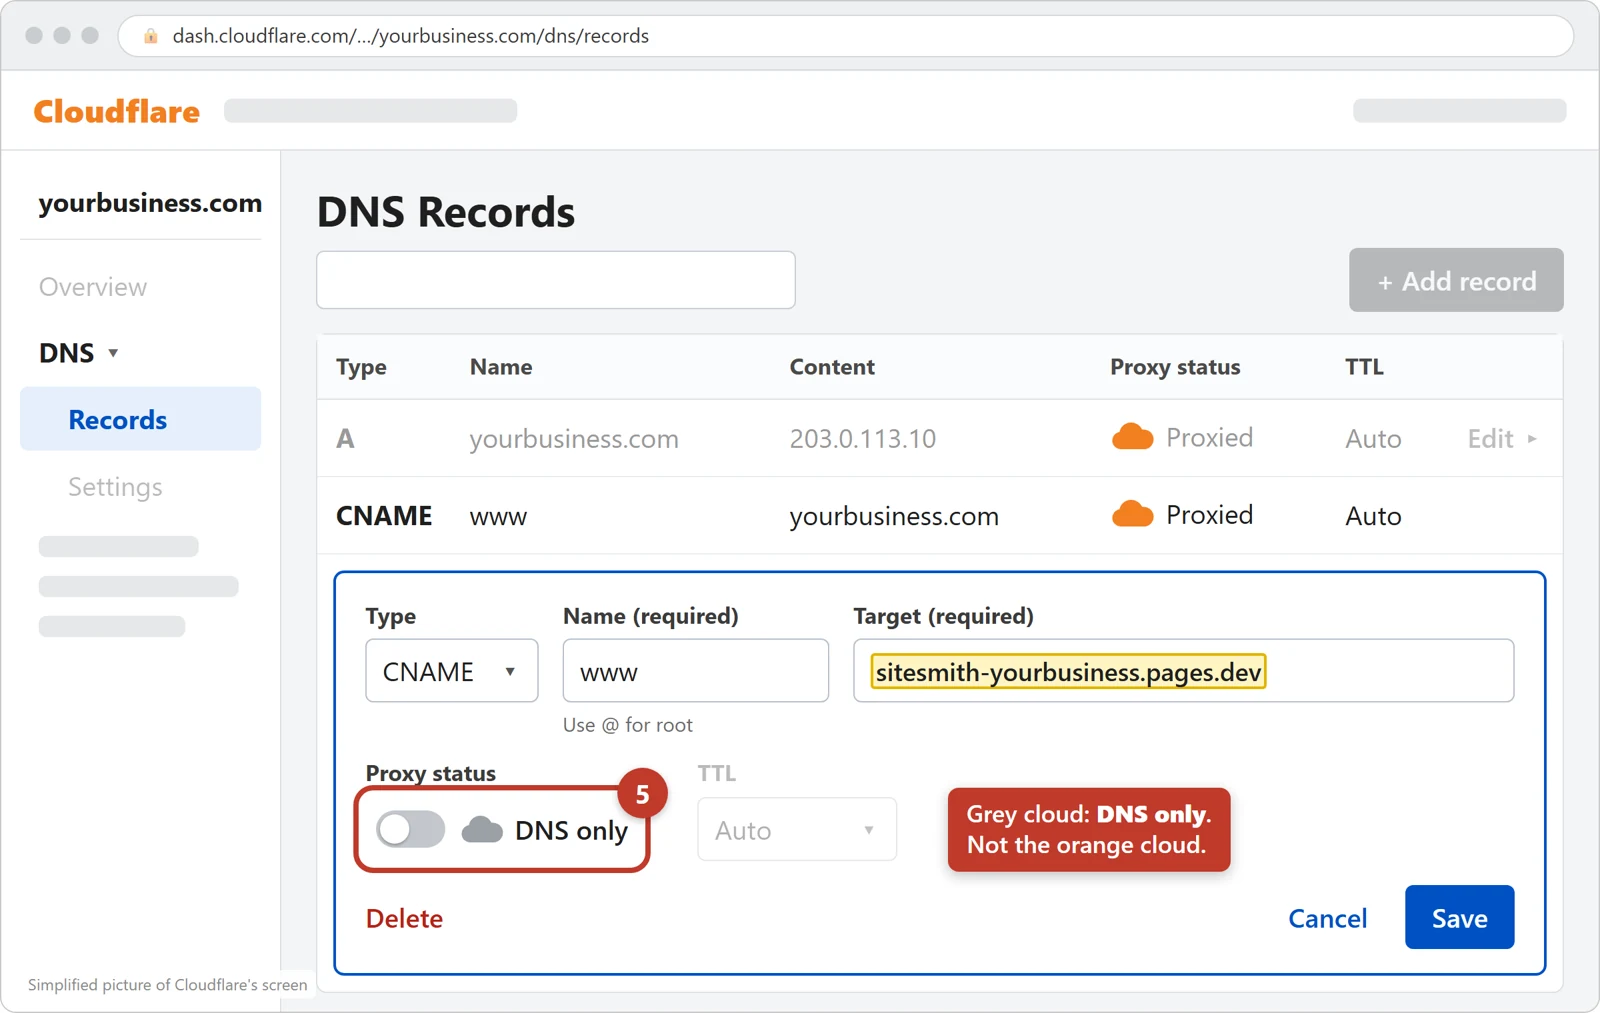The height and width of the screenshot is (1013, 1600).
Task: Click the IP address 203.0.113.10
Action: (863, 439)
